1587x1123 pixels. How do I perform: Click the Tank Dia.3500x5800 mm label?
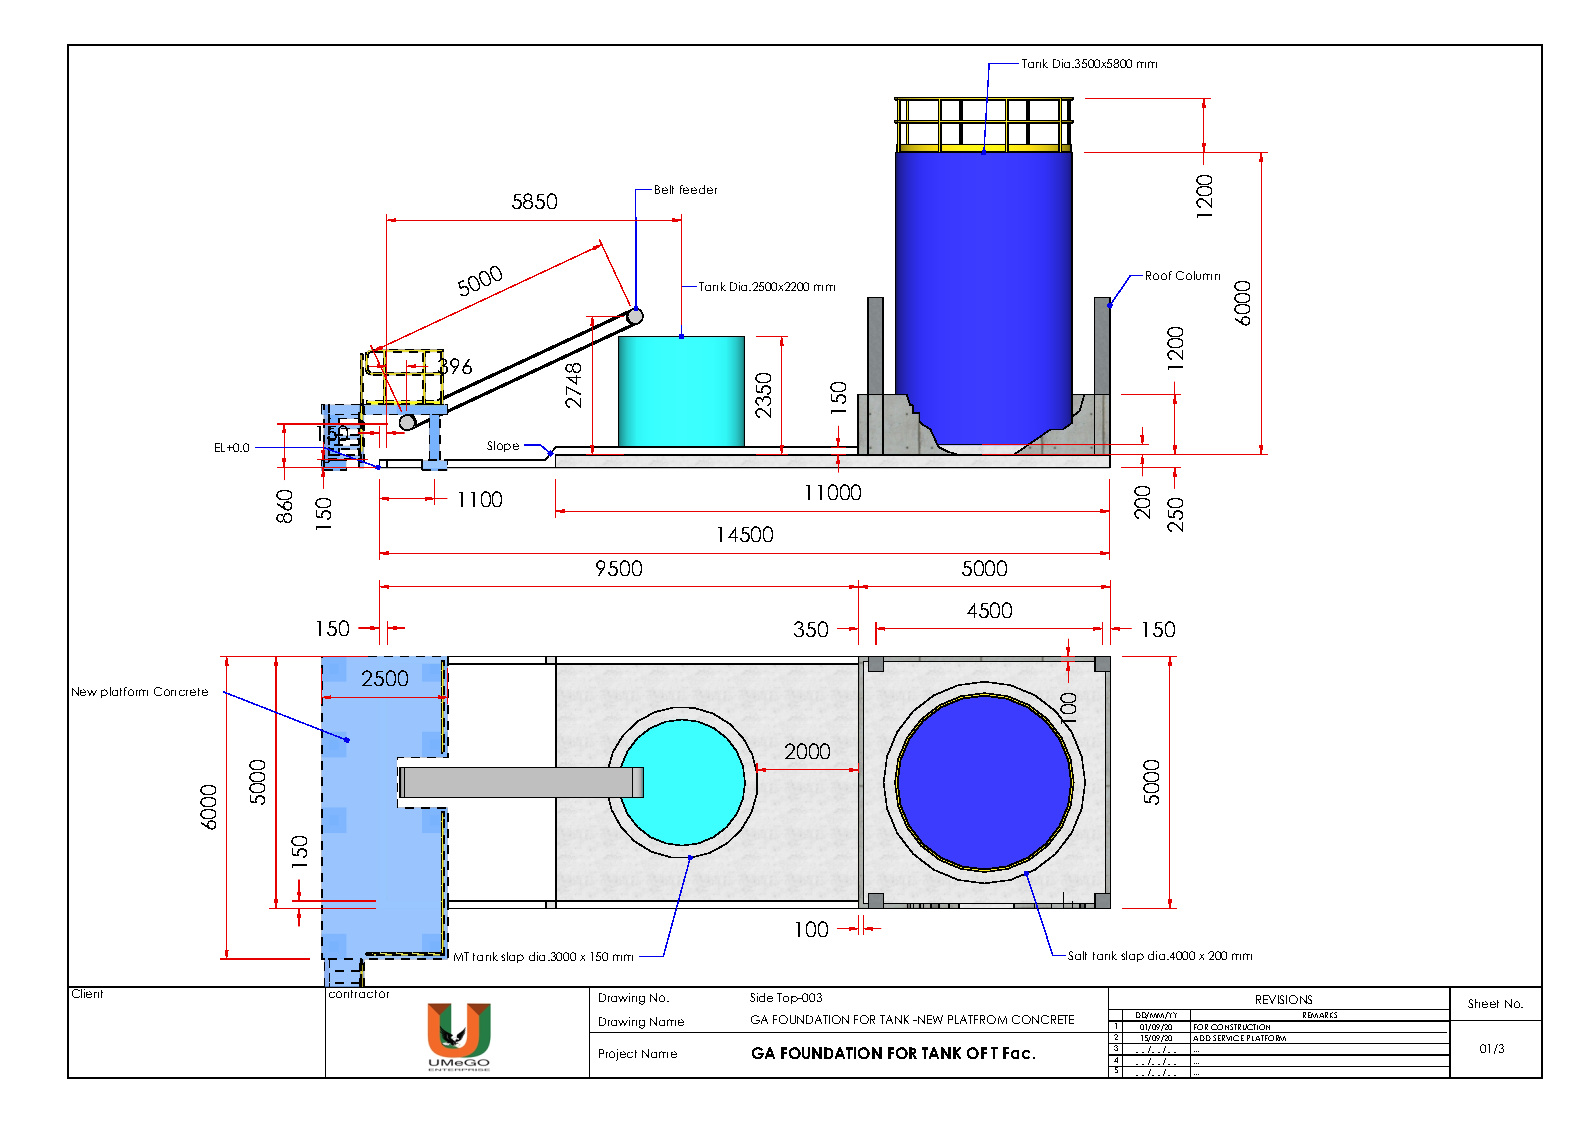pyautogui.click(x=1089, y=64)
